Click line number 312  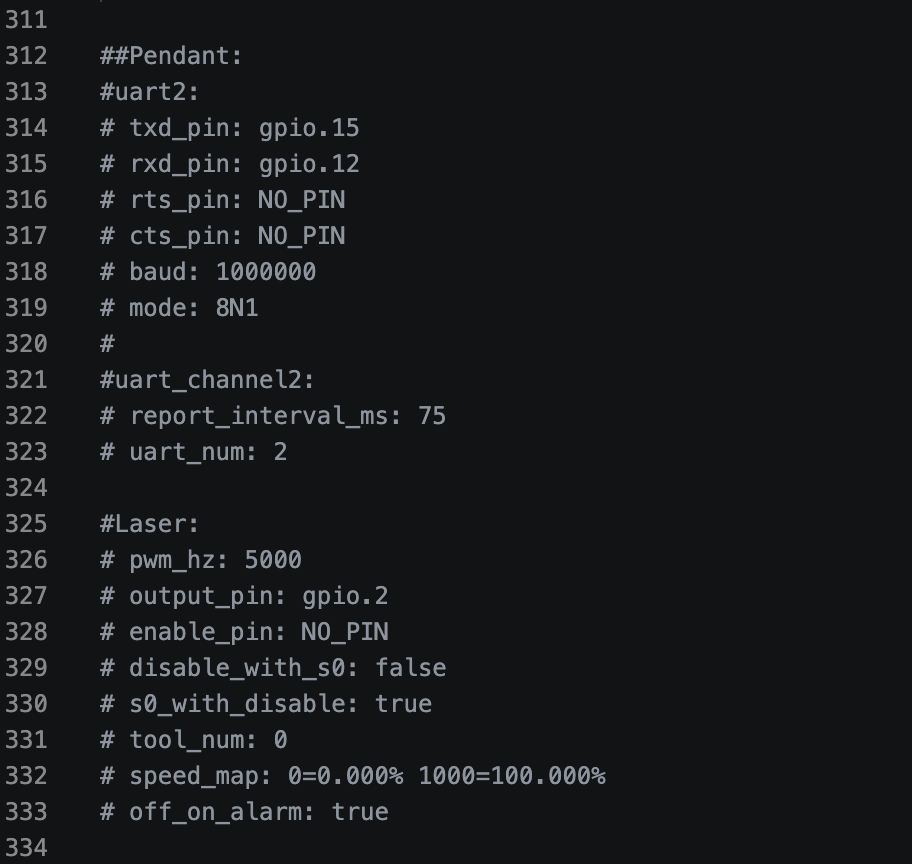(26, 56)
